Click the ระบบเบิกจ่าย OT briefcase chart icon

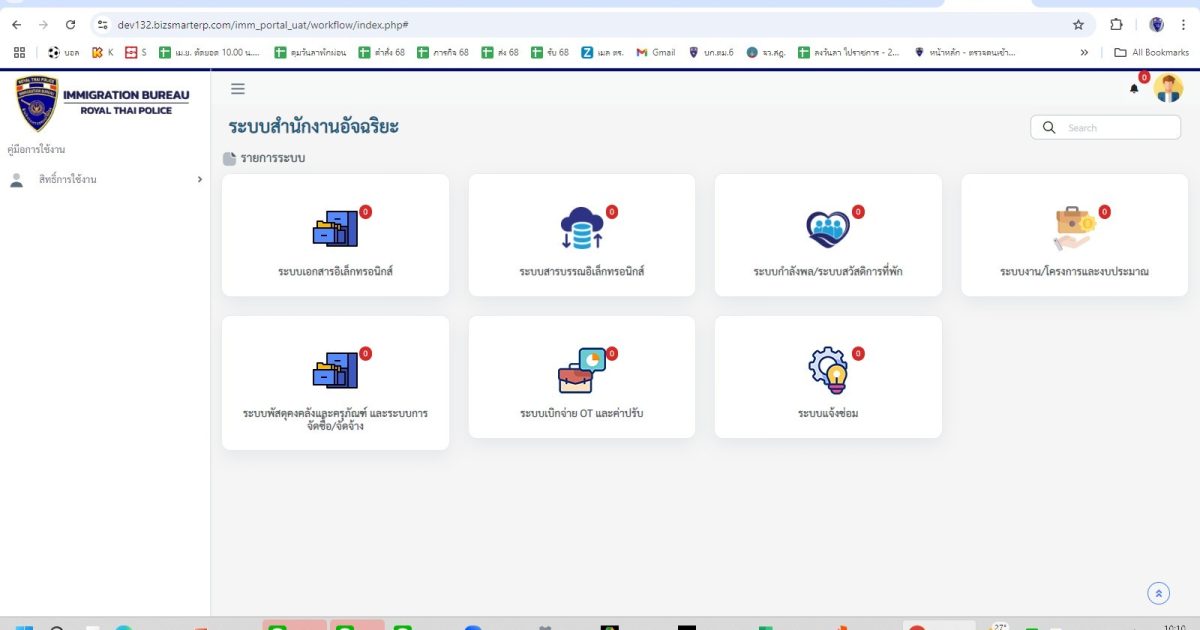[x=581, y=370]
